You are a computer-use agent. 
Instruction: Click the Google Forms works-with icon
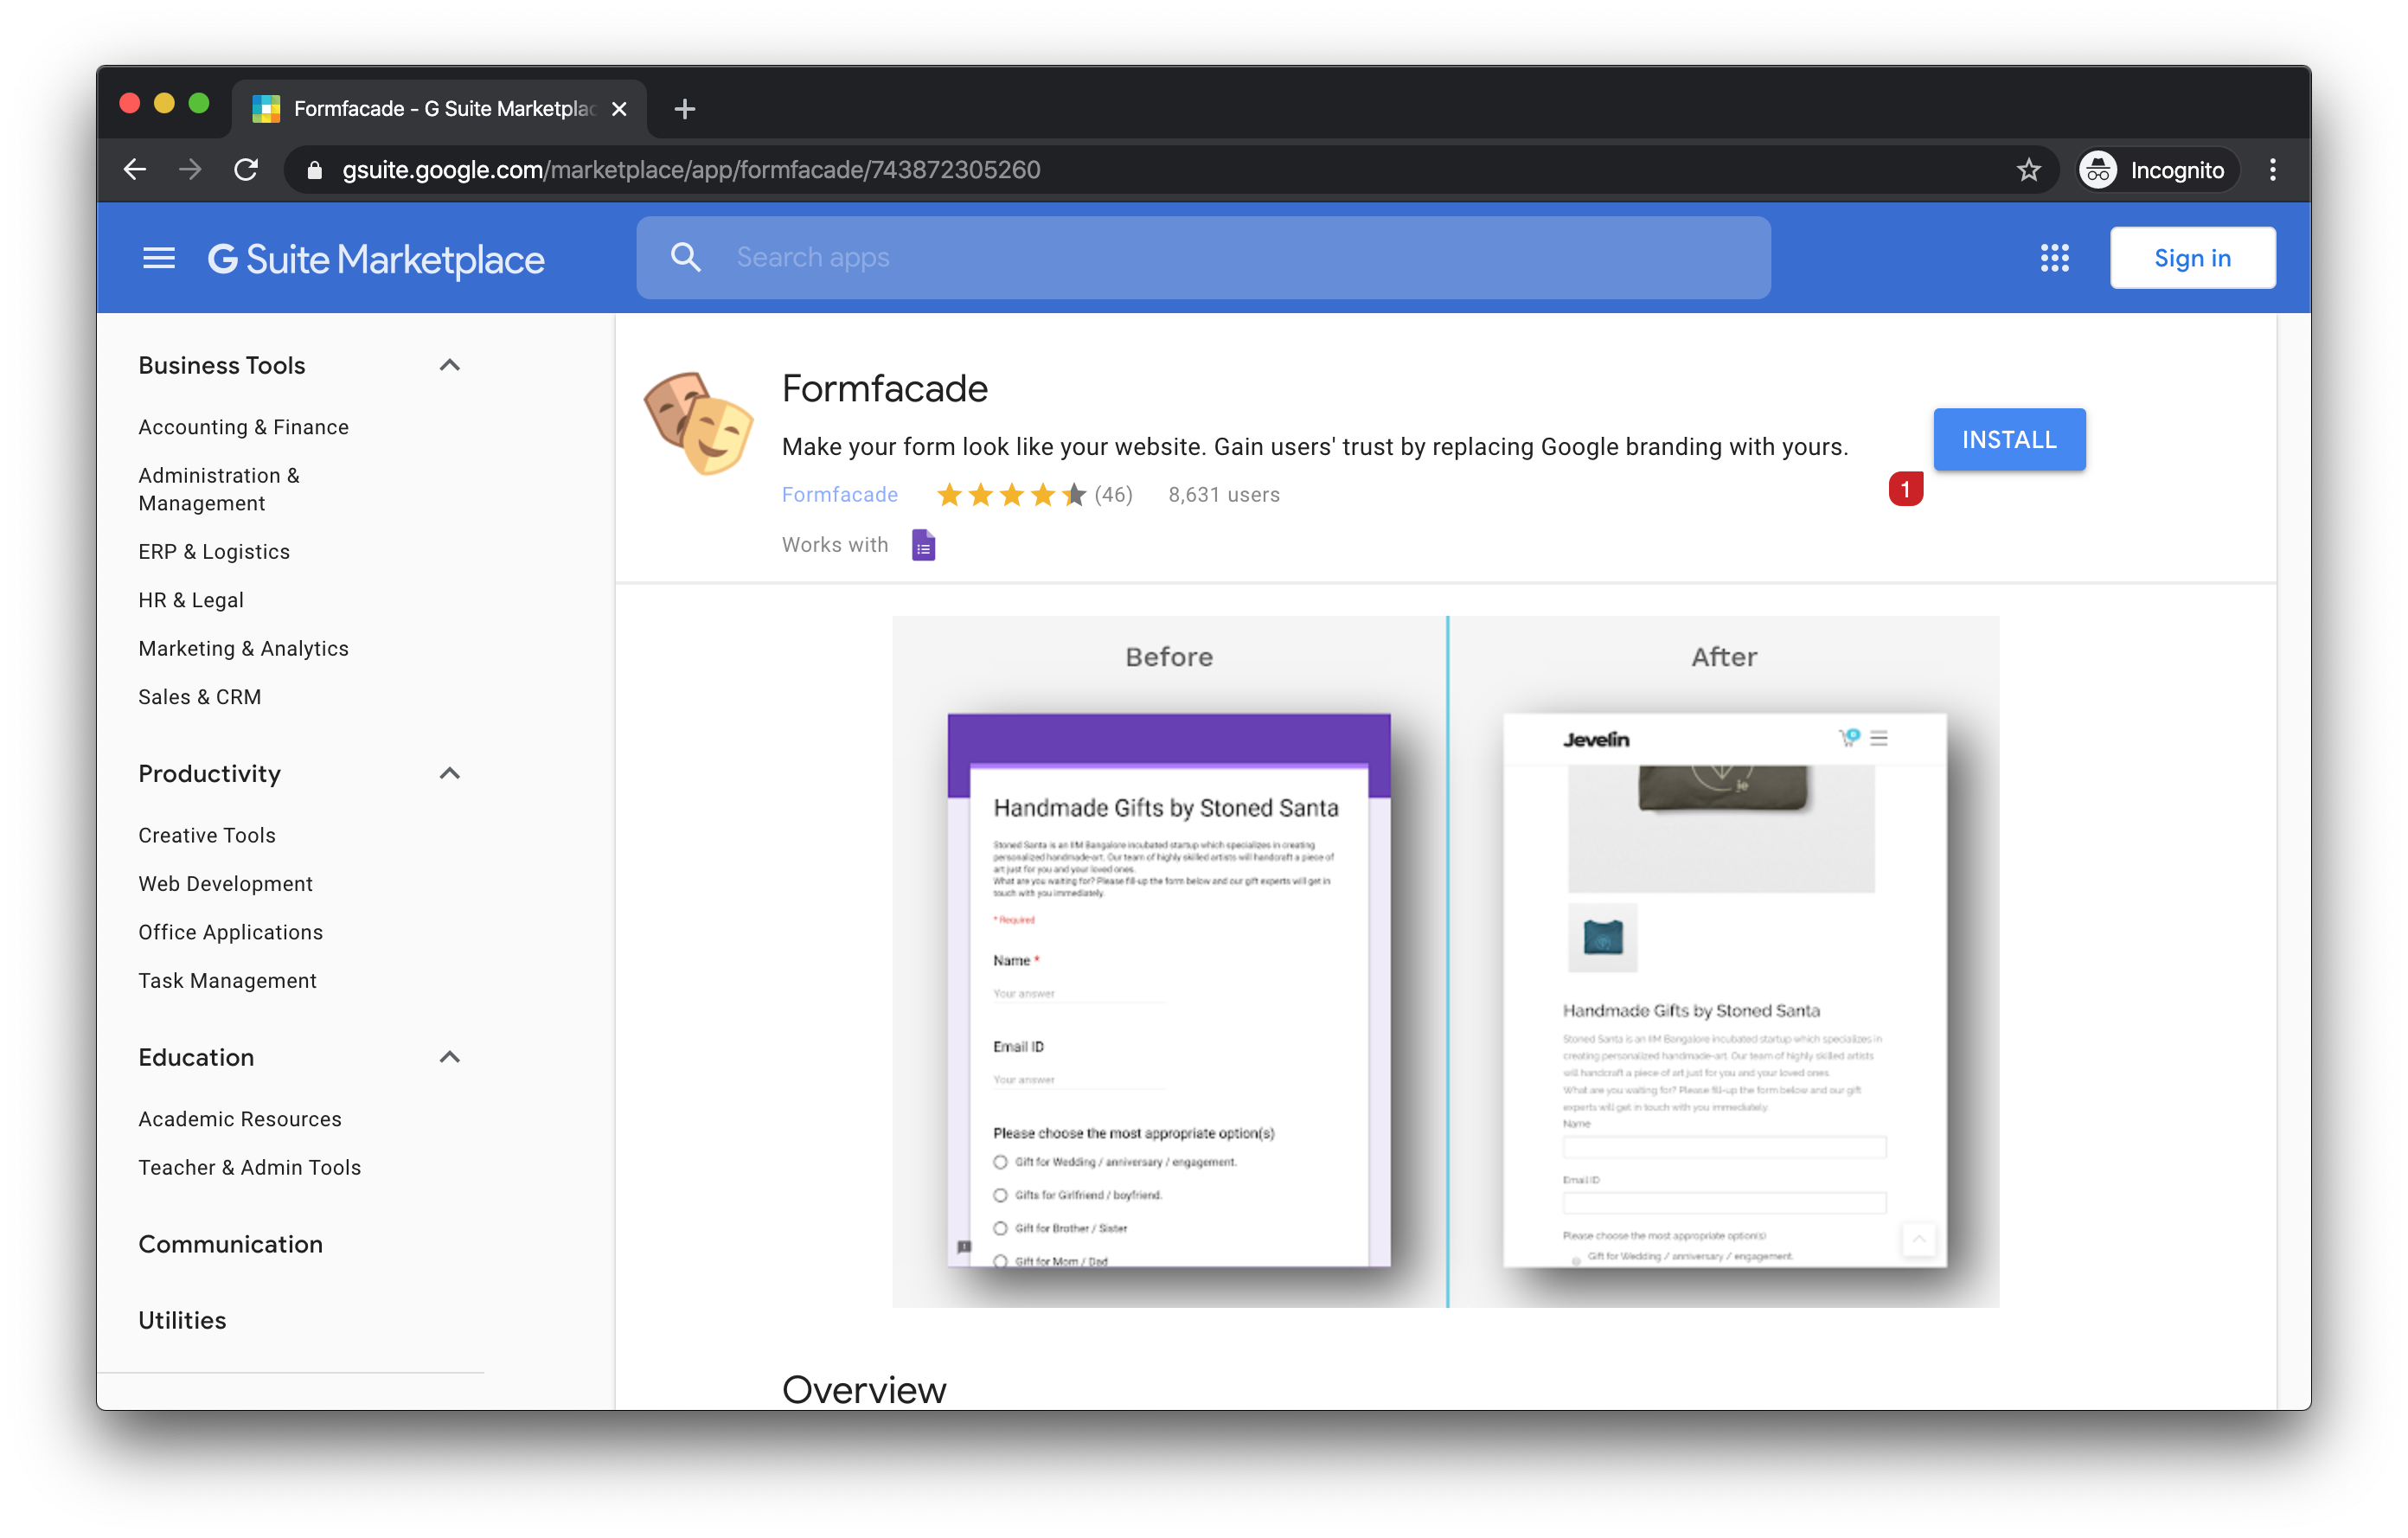tap(923, 545)
